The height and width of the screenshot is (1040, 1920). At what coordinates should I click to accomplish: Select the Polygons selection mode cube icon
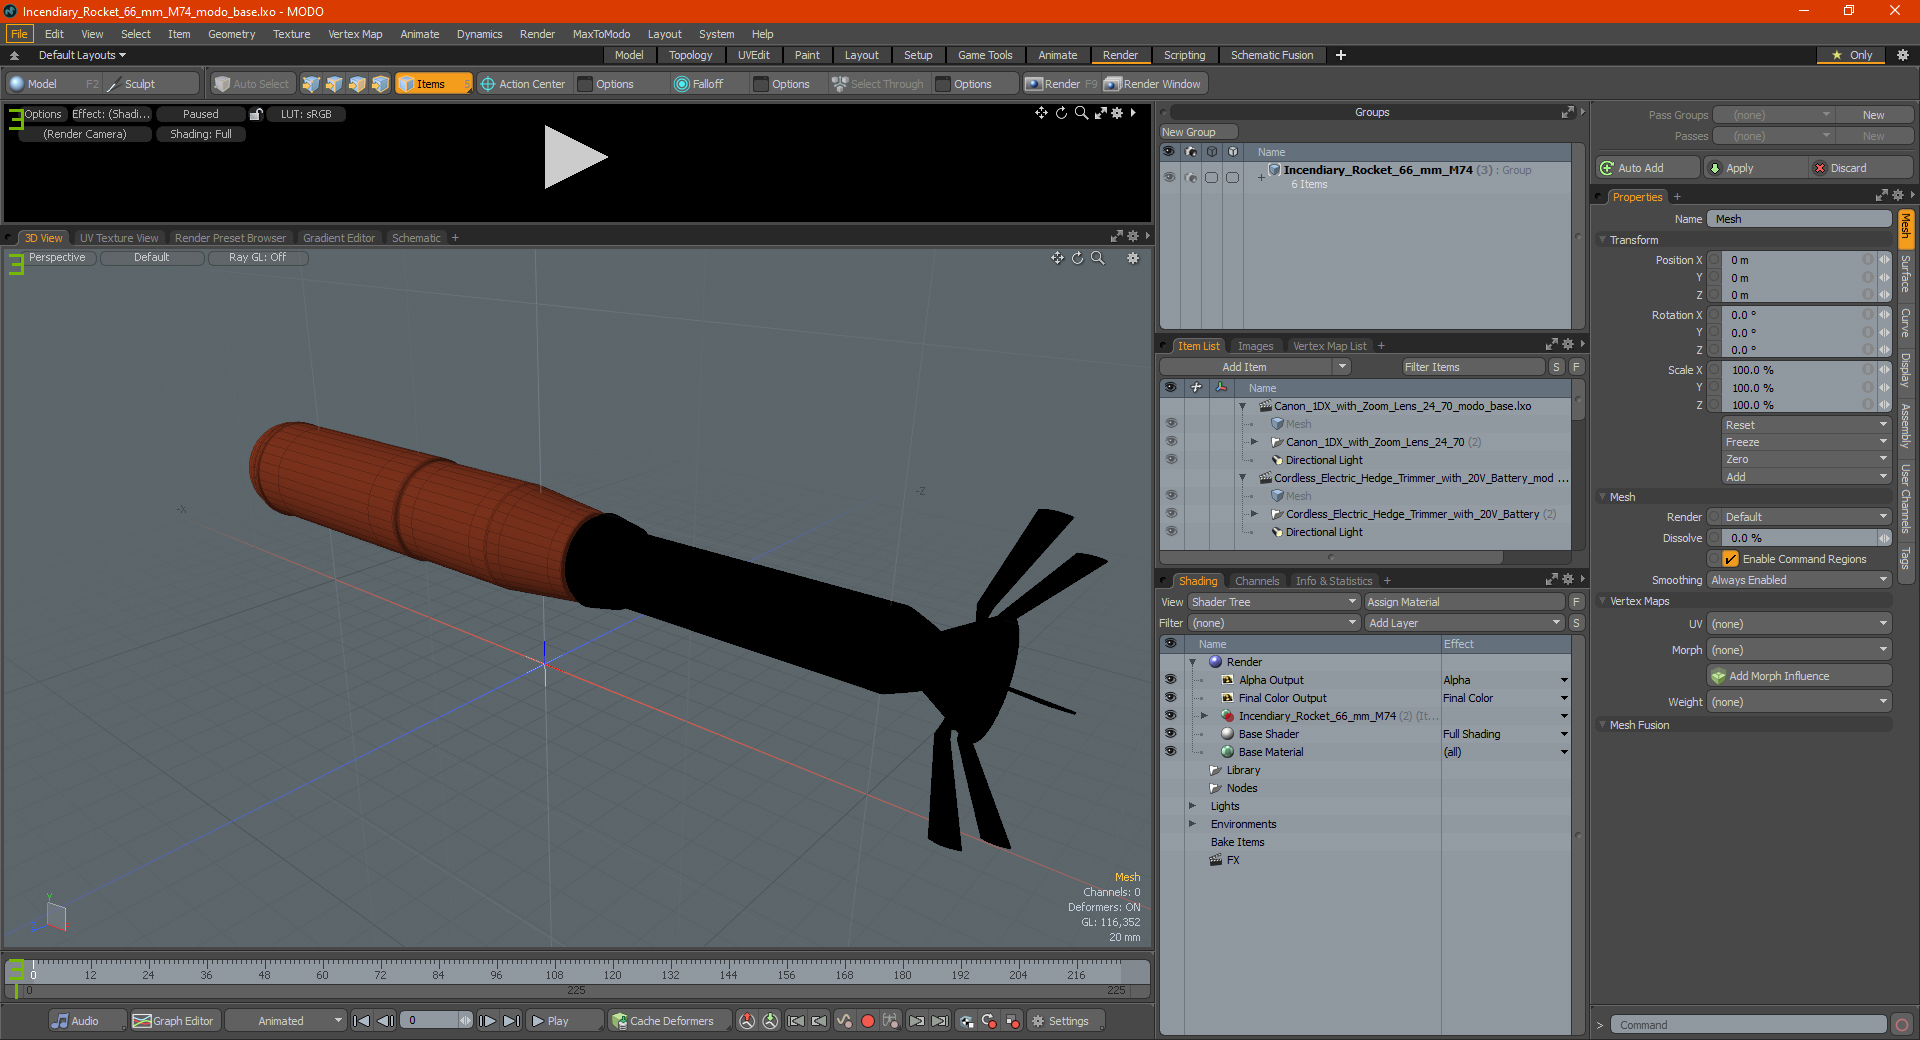(x=357, y=84)
